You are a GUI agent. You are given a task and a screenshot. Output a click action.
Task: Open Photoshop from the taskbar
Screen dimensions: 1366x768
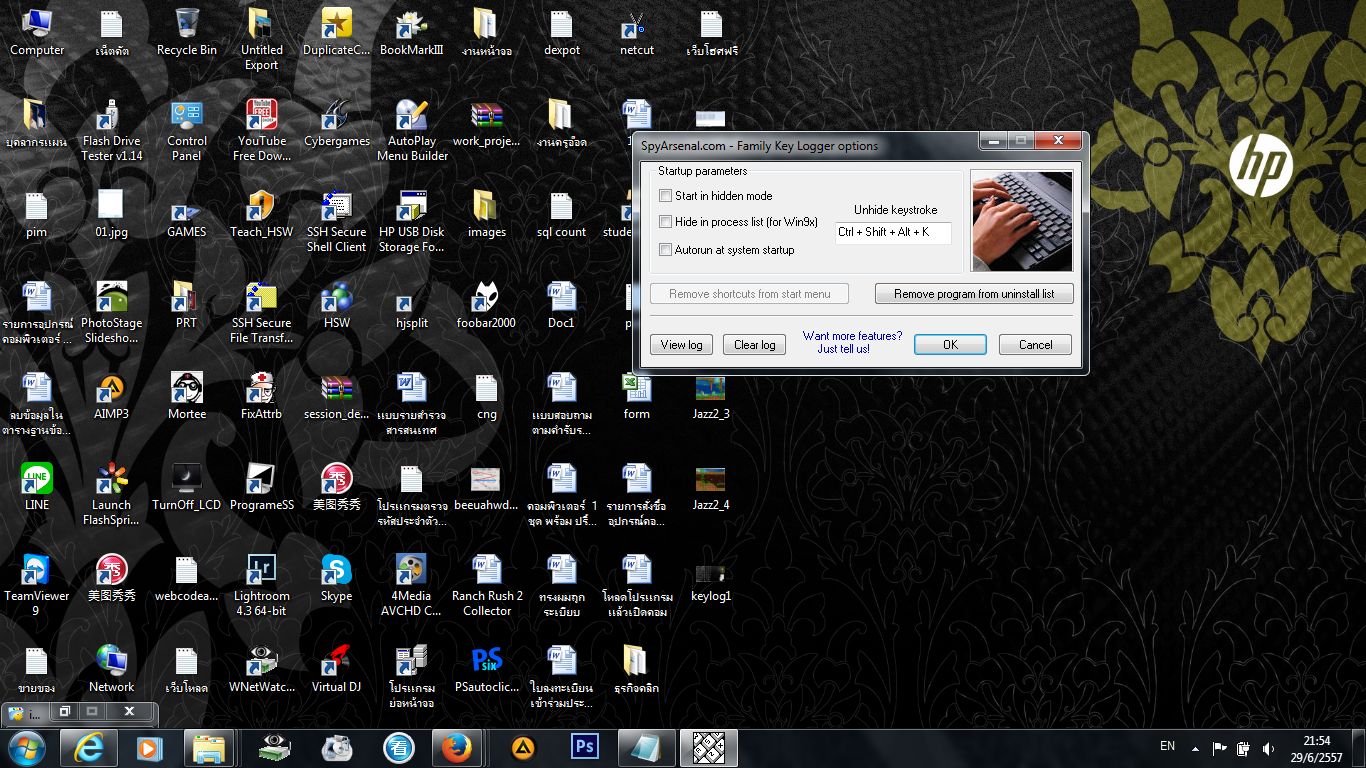tap(584, 748)
